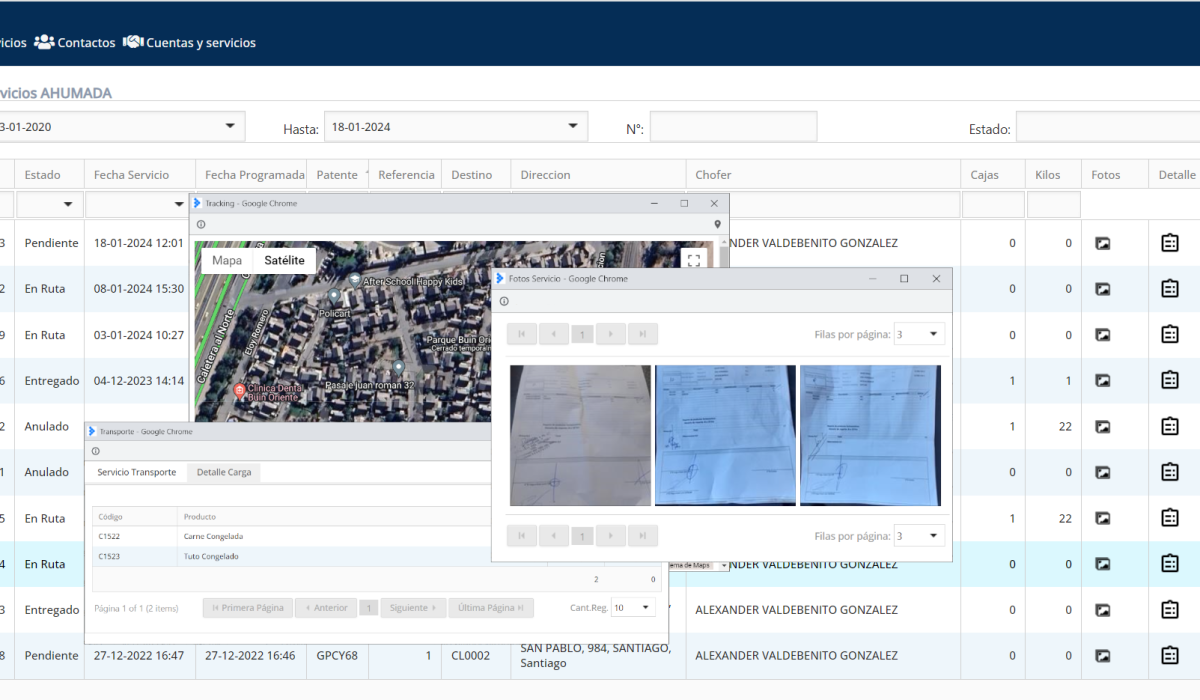
Task: Toggle fullscreen on the satellite map
Action: pos(694,260)
